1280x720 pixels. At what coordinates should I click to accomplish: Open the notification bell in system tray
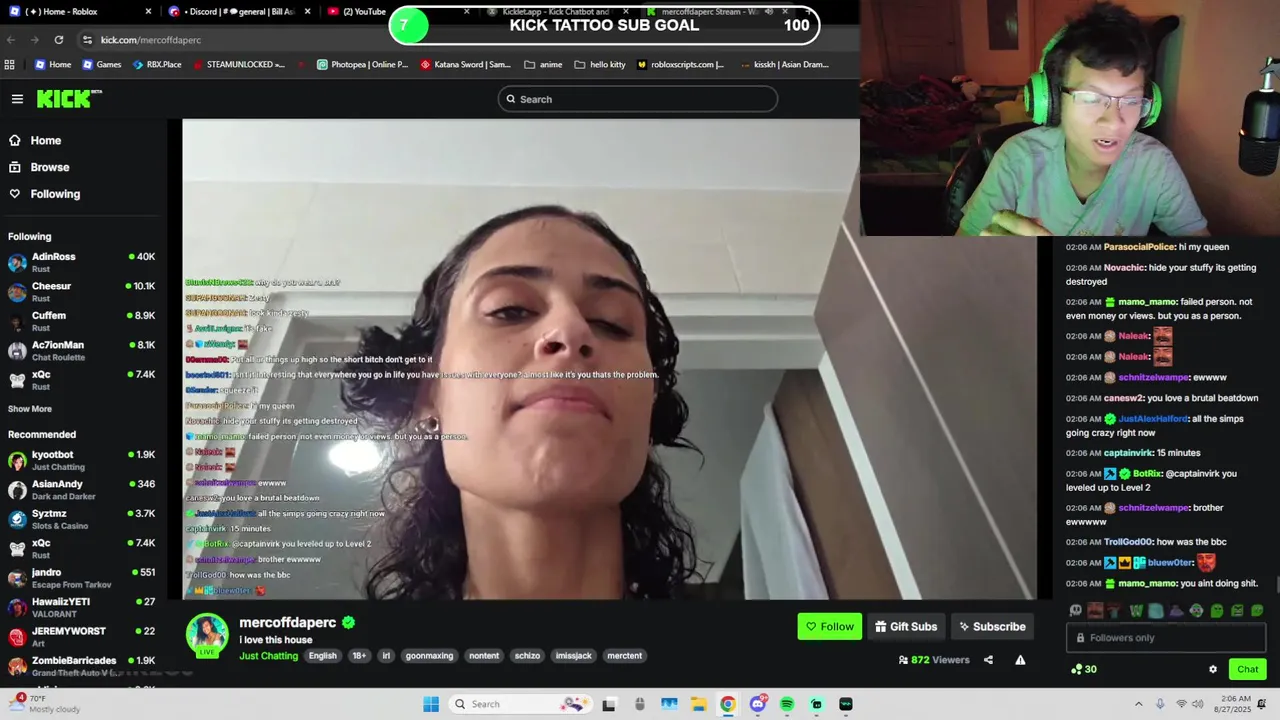1262,704
